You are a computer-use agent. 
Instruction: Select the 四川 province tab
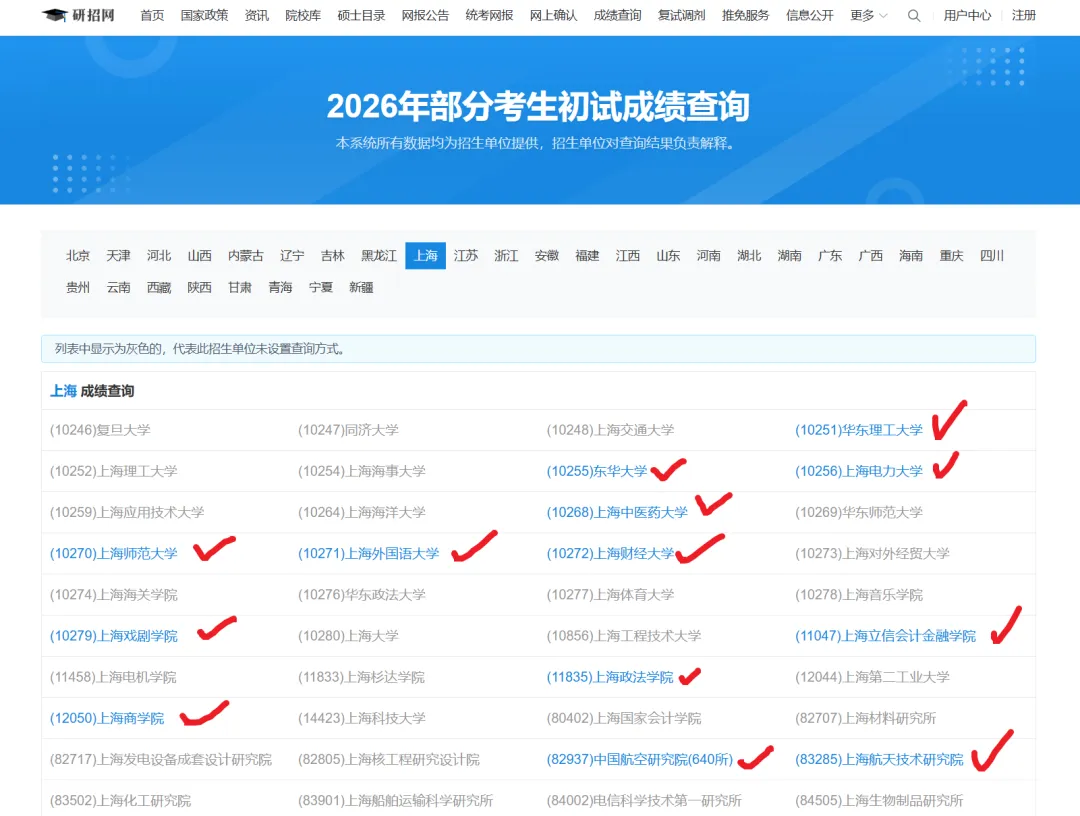click(992, 255)
